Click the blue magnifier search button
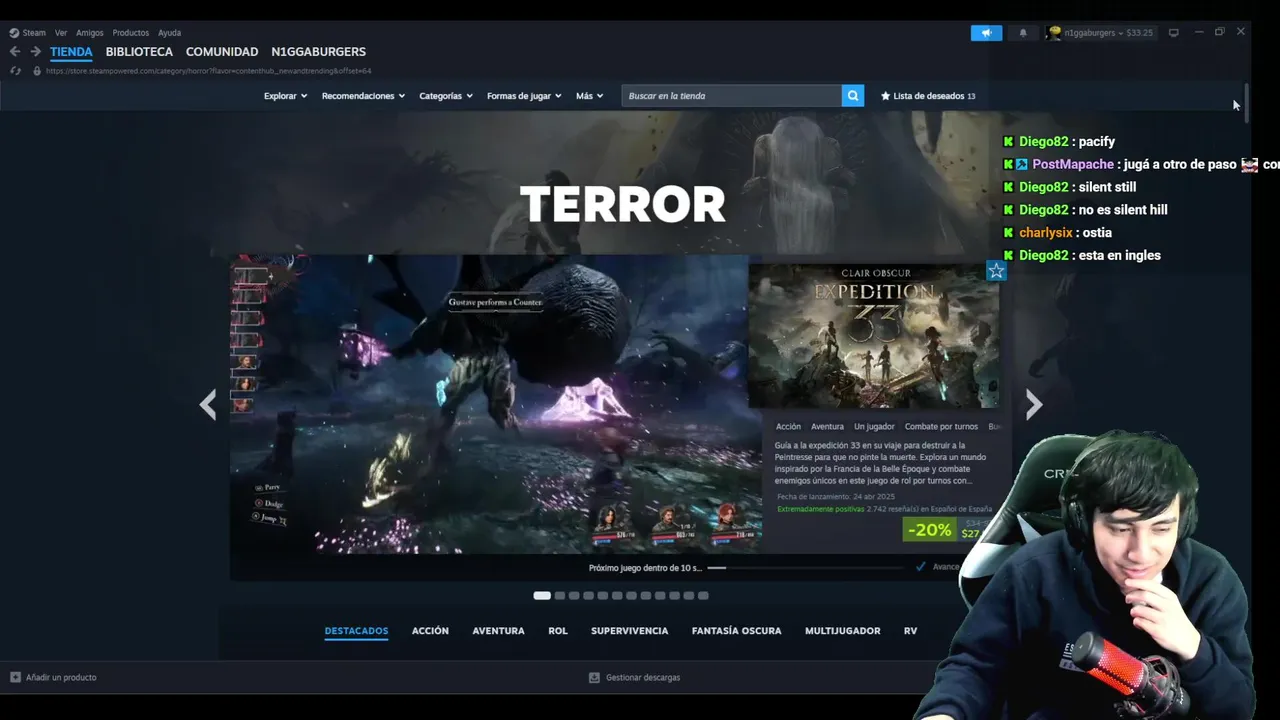Viewport: 1280px width, 720px height. pyautogui.click(x=853, y=96)
